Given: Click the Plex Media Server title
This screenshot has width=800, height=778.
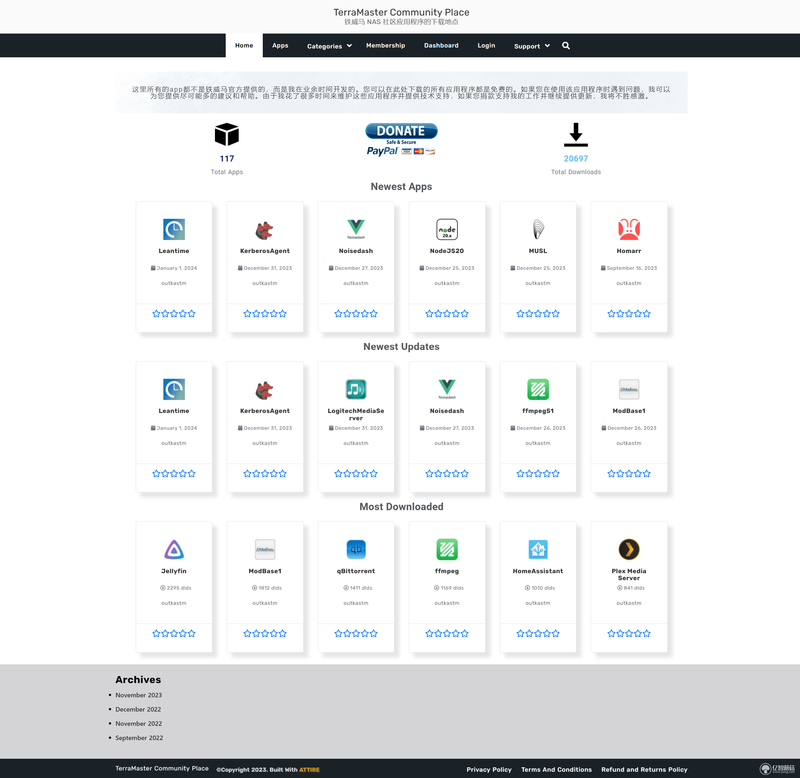Looking at the screenshot, I should (x=629, y=574).
